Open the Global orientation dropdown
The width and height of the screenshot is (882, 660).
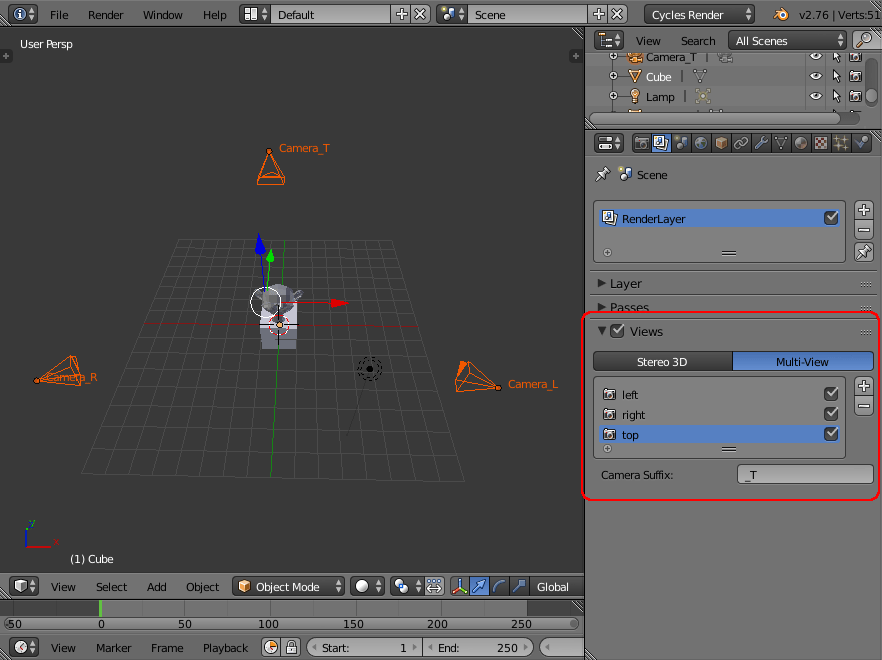(556, 586)
